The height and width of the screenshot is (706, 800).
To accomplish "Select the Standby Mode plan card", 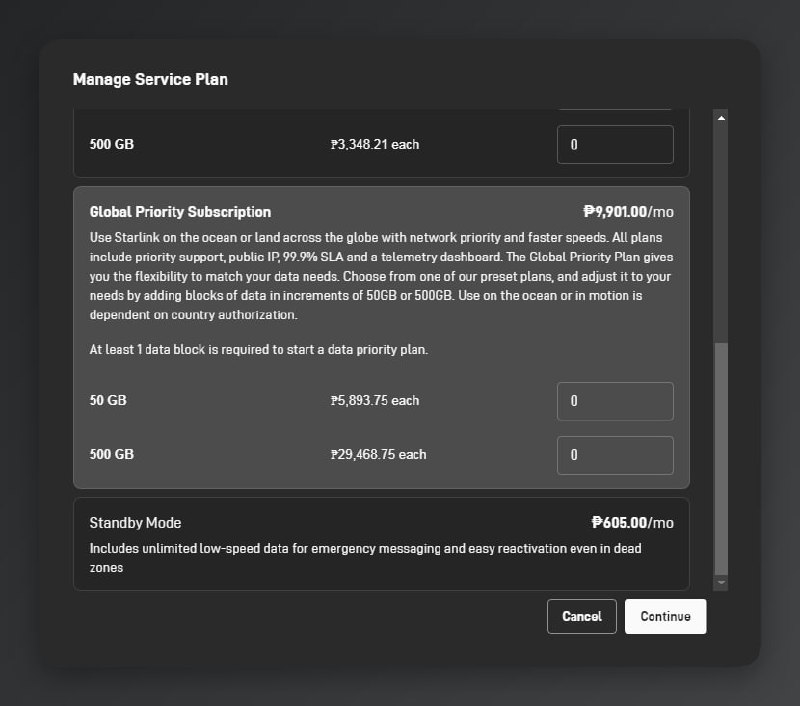I will pos(382,544).
